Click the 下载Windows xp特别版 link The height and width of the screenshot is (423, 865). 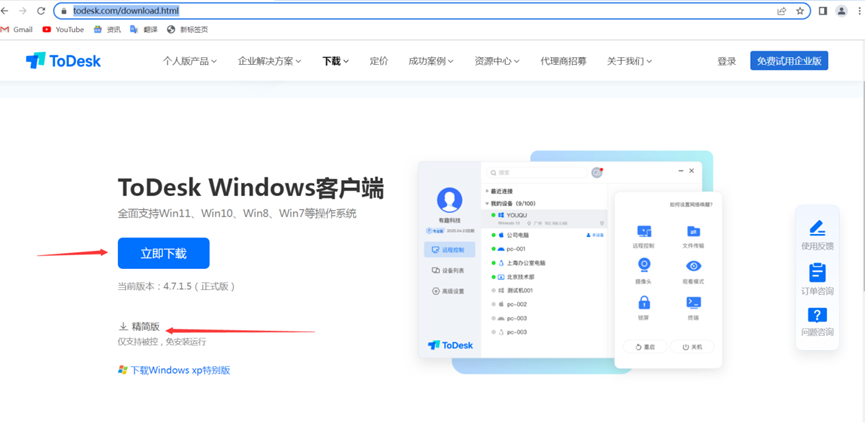point(179,370)
